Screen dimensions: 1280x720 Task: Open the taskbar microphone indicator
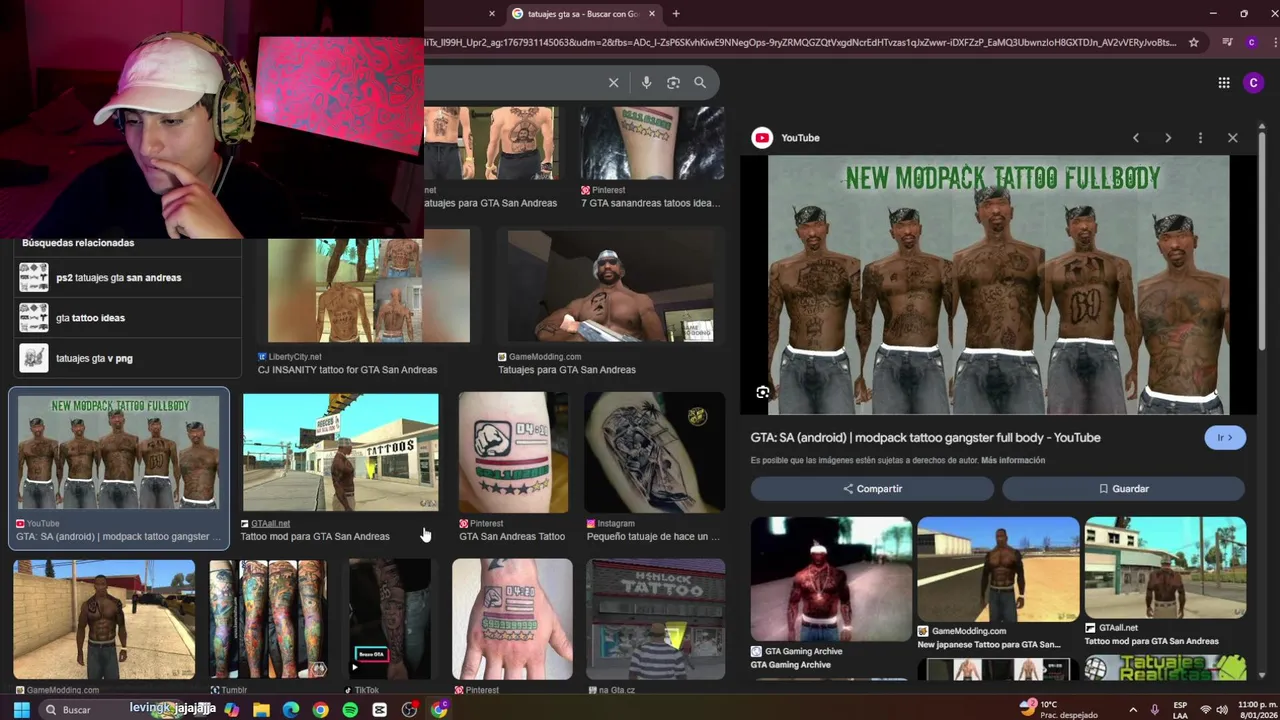(1155, 710)
